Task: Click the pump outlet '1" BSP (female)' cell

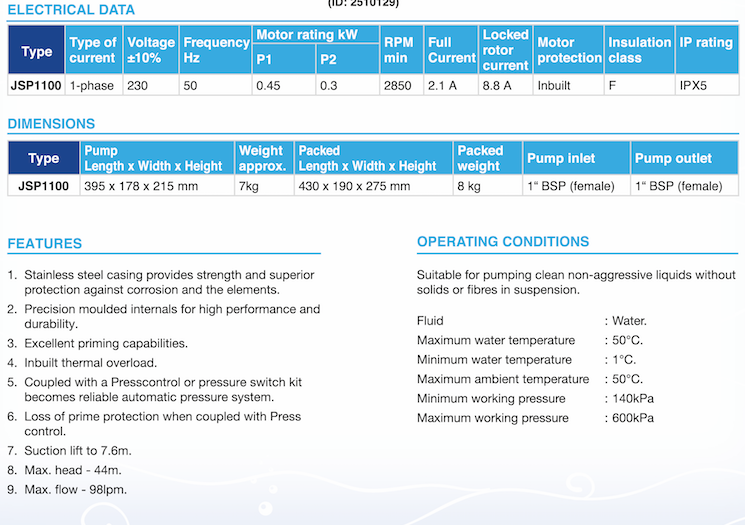Action: pos(685,186)
